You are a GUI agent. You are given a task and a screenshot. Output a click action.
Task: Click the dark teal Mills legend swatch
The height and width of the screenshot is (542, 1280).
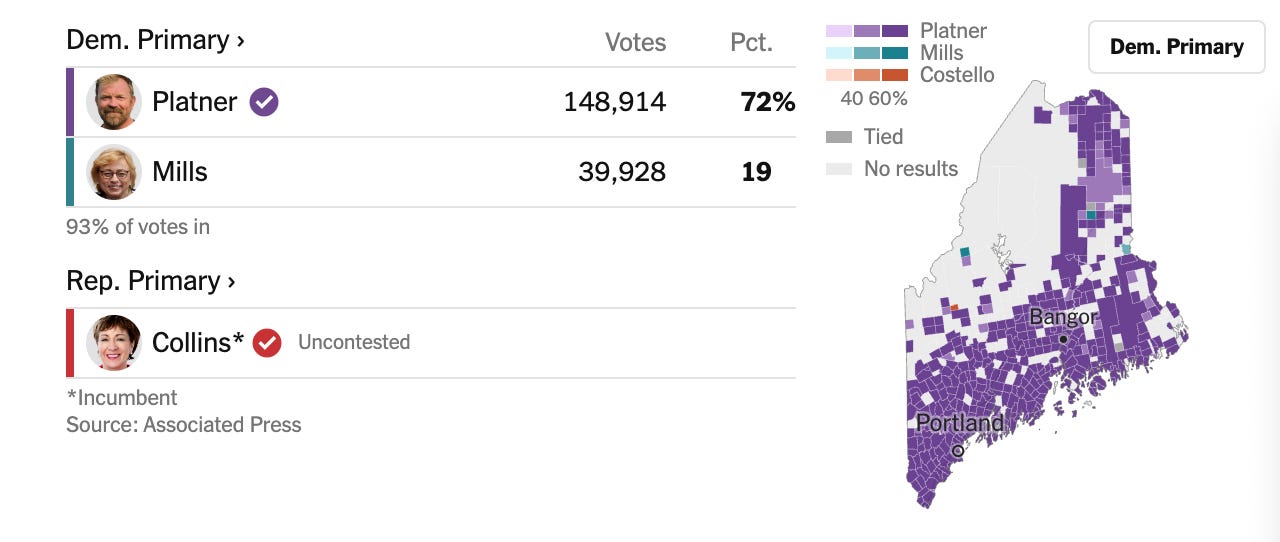(x=895, y=53)
